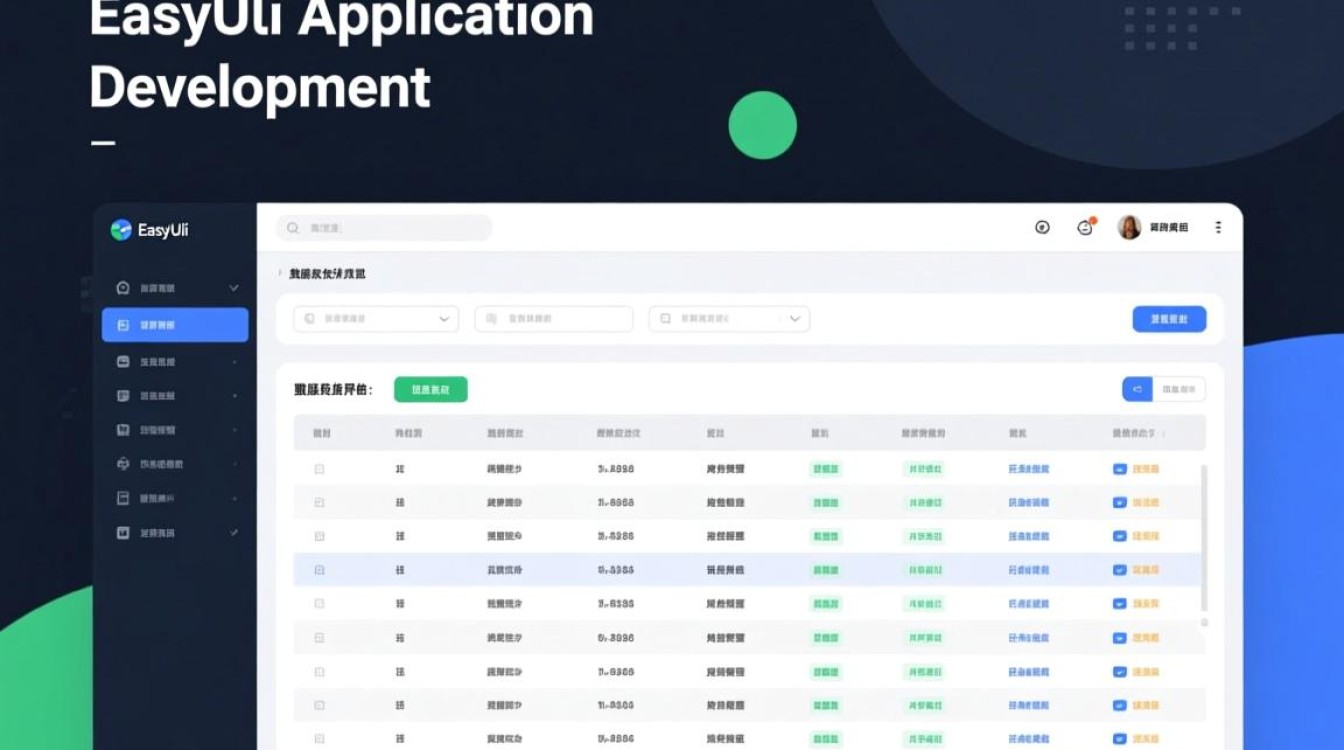Tick the checkbox in the highlighted table row
1344x750 pixels.
pyautogui.click(x=320, y=570)
